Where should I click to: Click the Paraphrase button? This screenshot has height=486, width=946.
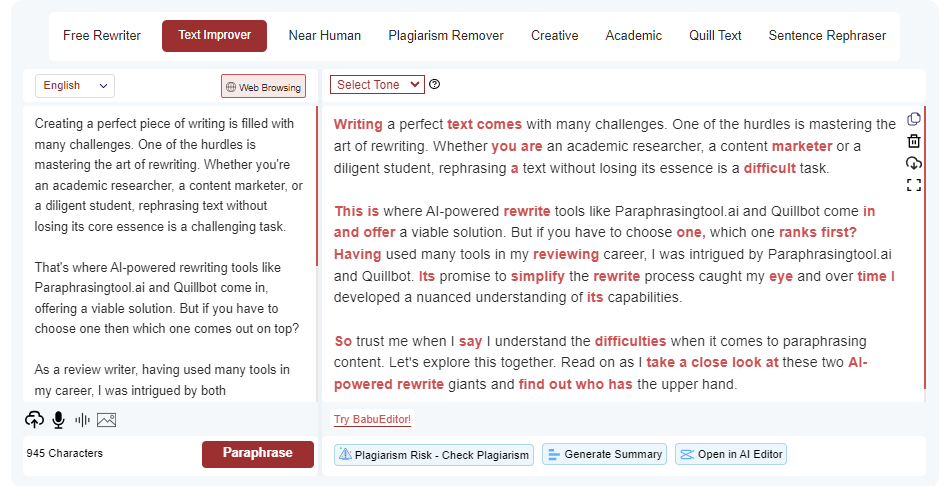tap(258, 453)
